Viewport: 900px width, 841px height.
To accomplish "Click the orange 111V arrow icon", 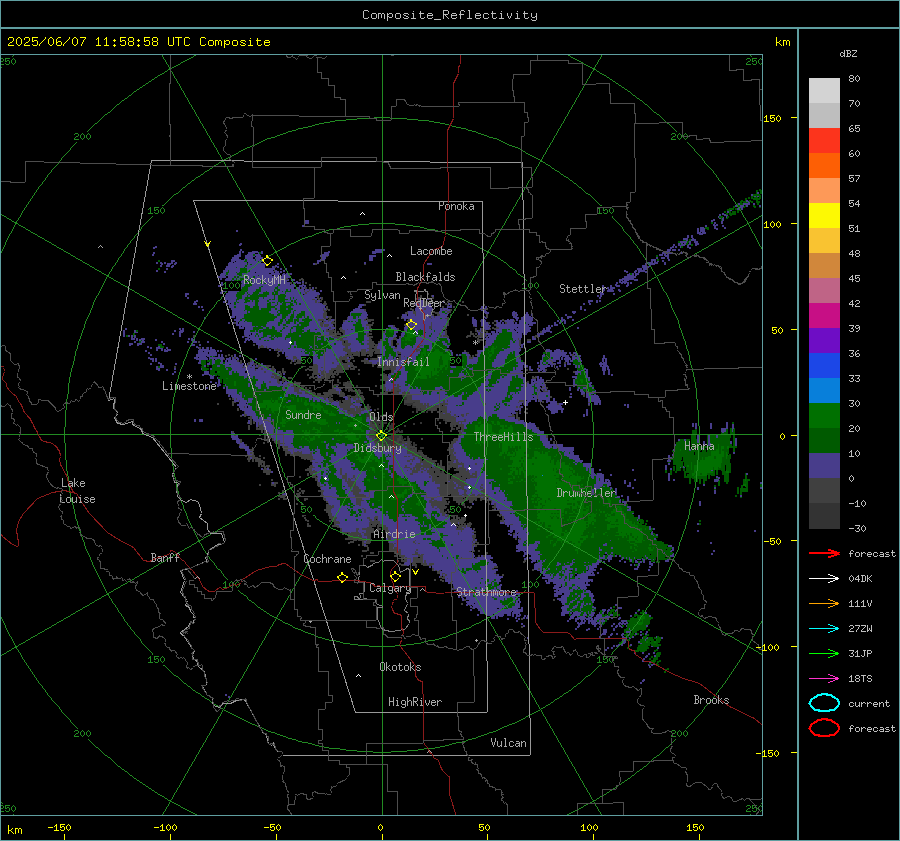I will 824,603.
